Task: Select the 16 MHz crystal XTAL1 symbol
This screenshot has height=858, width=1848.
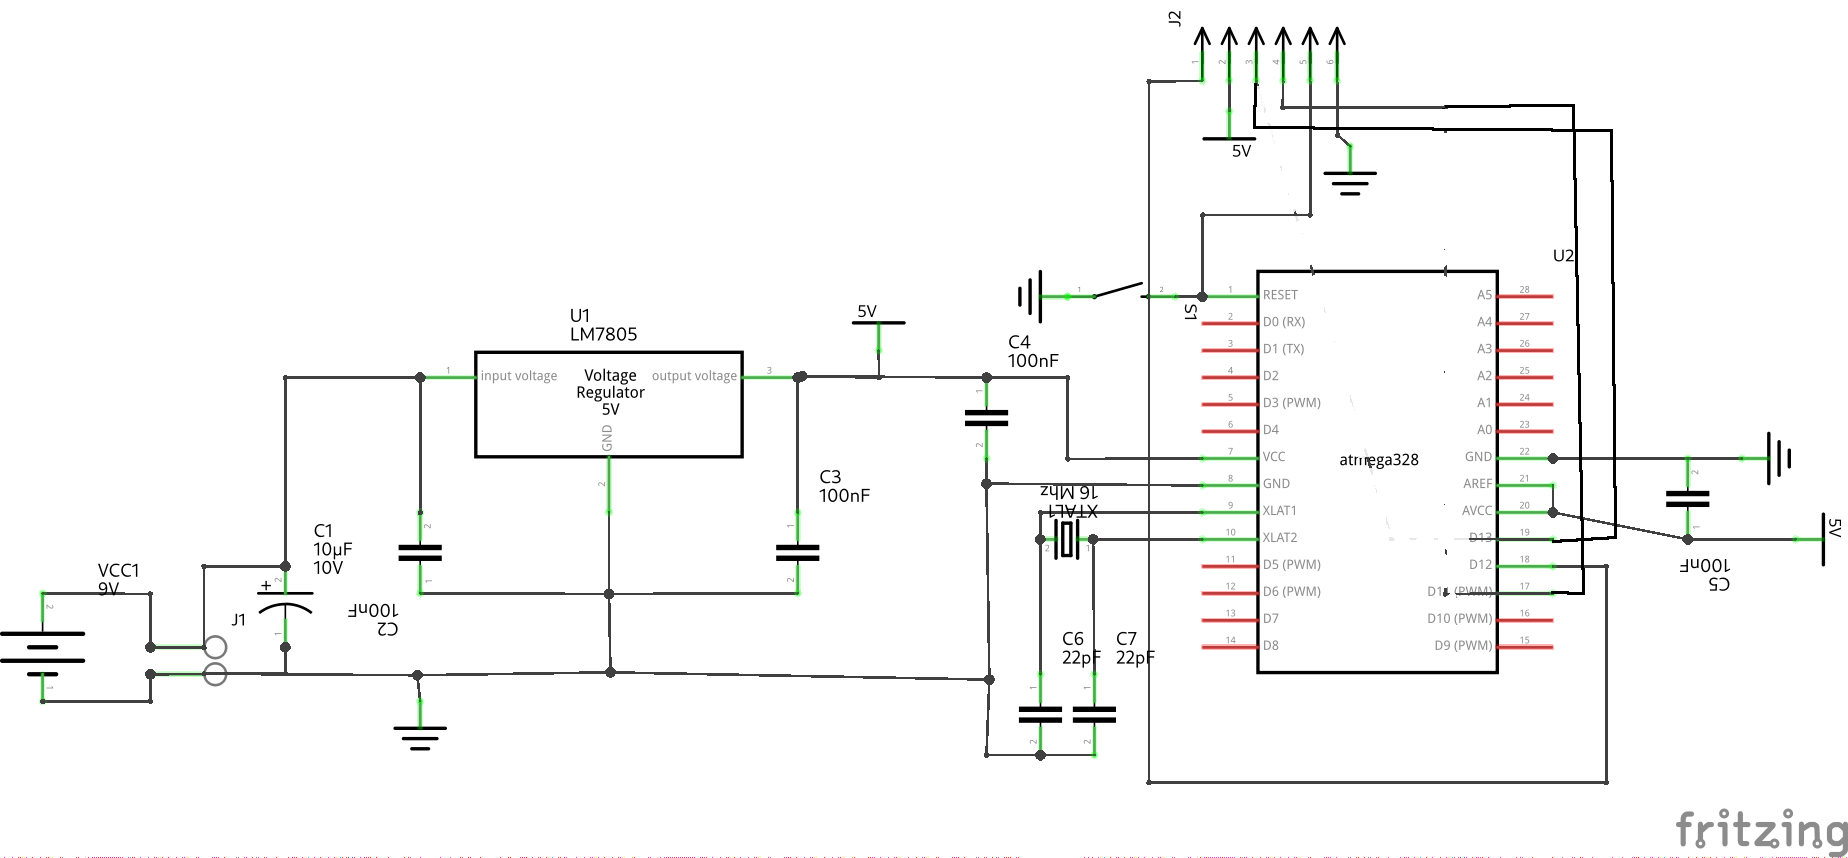Action: pyautogui.click(x=1067, y=539)
